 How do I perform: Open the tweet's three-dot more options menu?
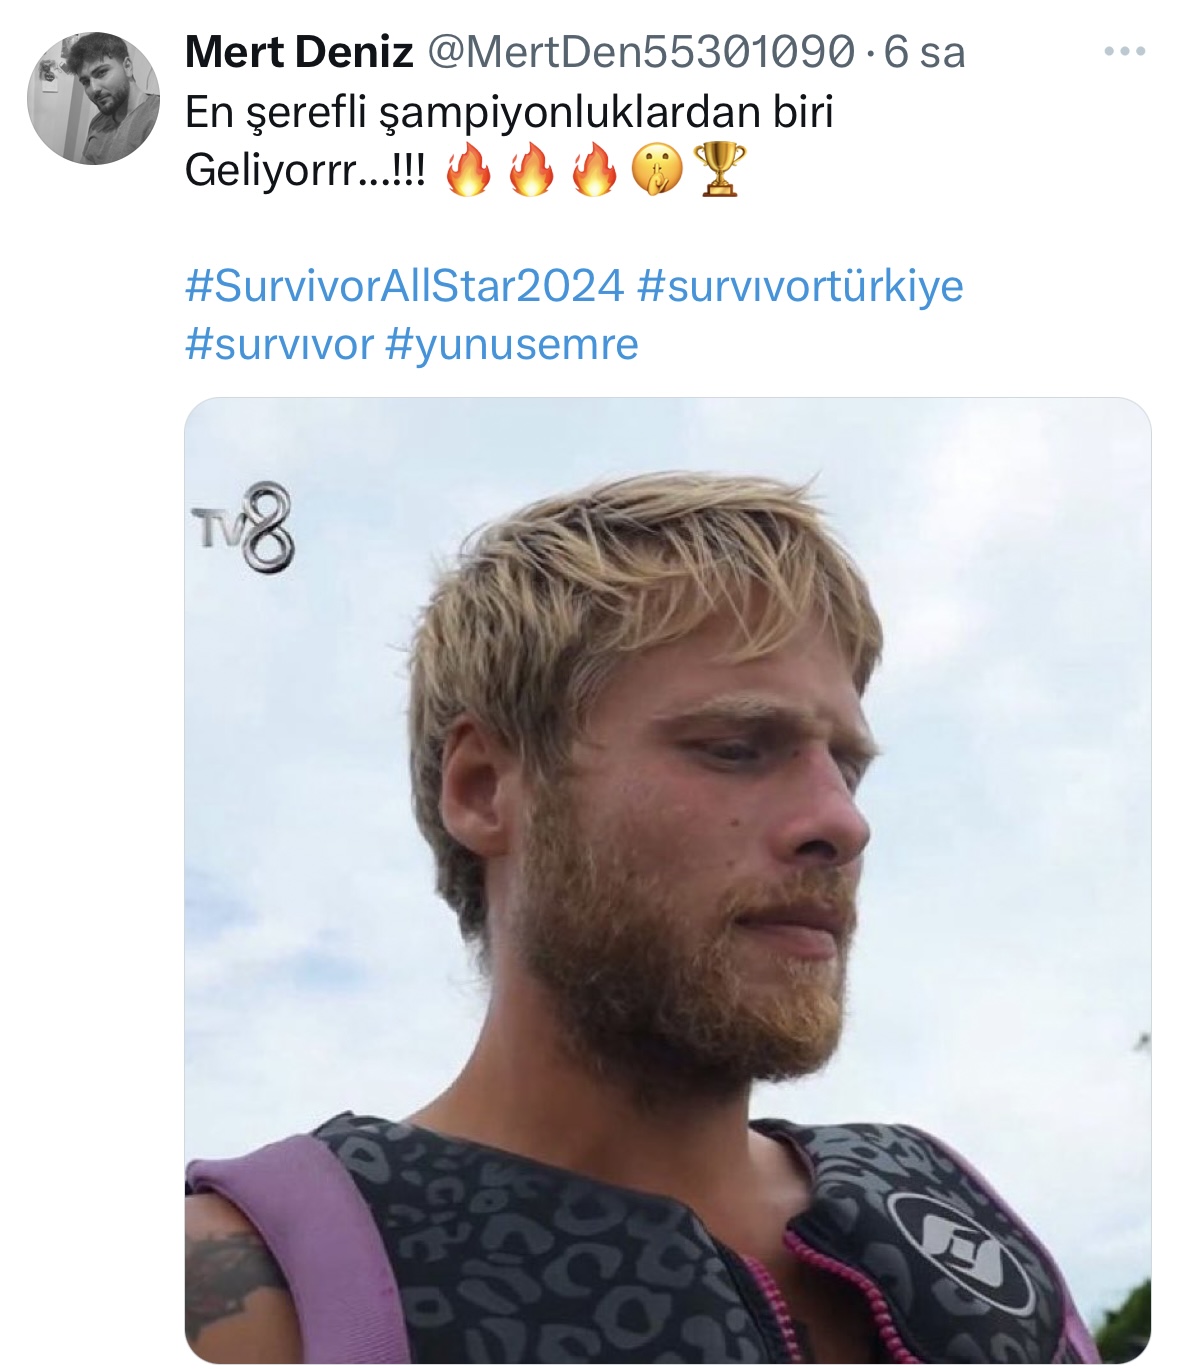tap(1124, 51)
